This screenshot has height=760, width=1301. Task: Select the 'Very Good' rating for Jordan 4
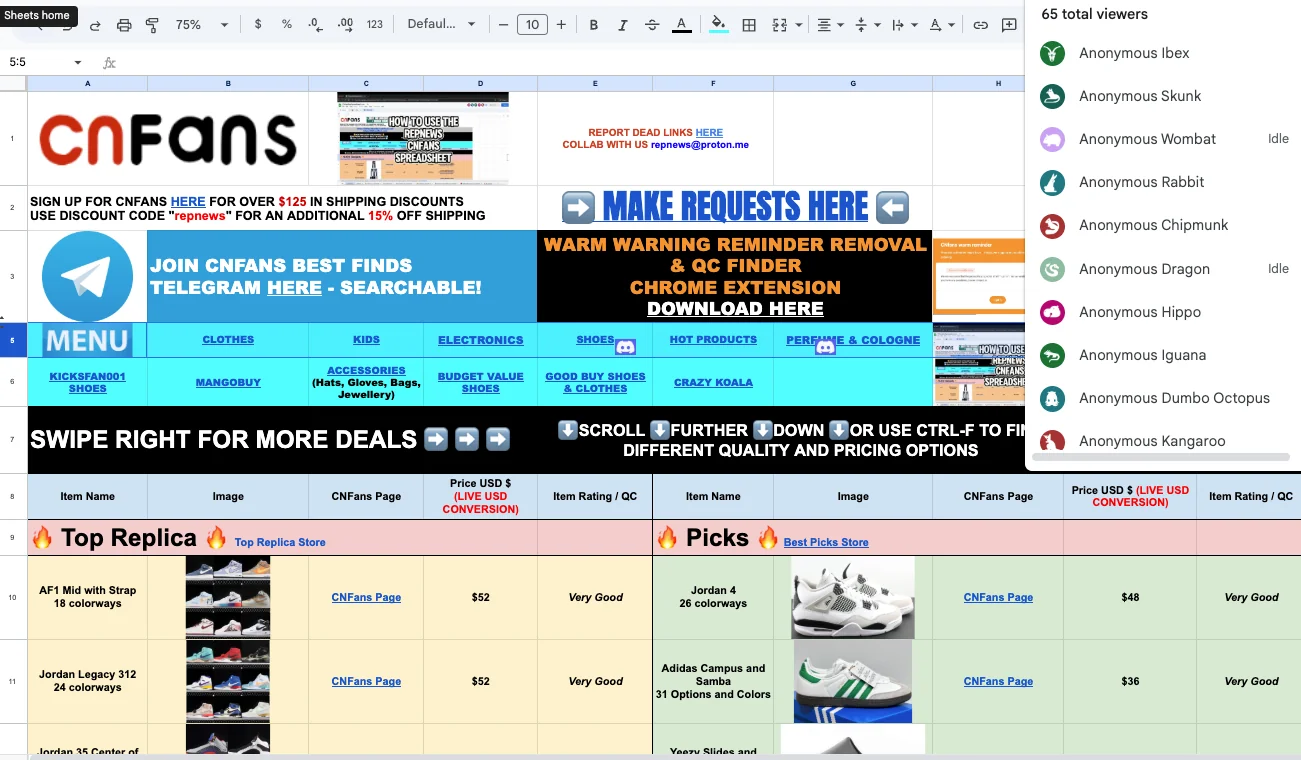coord(1251,597)
